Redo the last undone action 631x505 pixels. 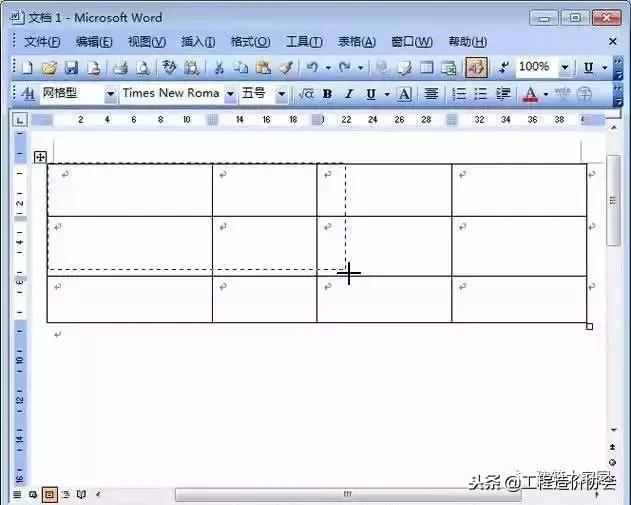tap(344, 67)
